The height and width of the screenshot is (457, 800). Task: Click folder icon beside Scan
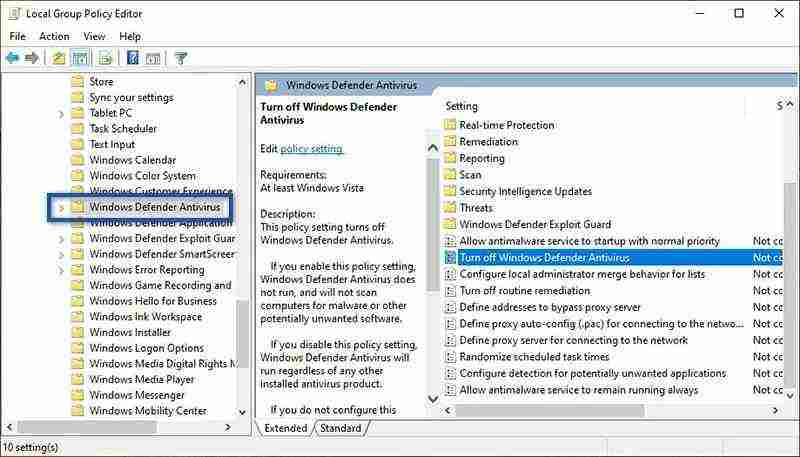point(450,174)
